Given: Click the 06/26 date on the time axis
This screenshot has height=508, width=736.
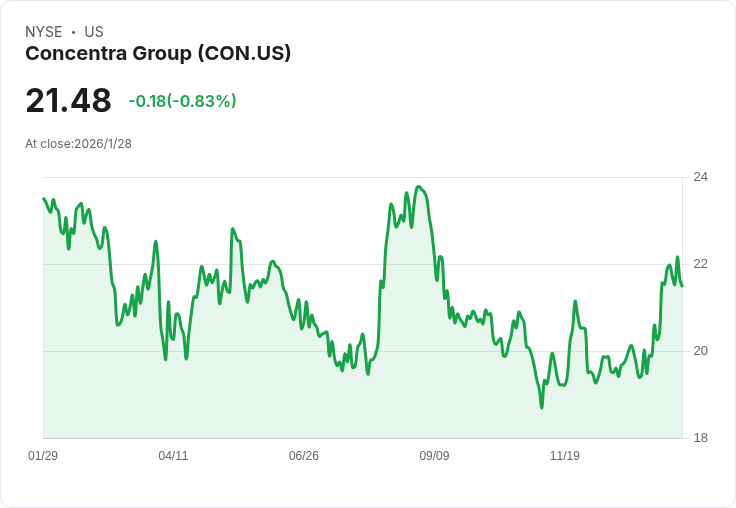Looking at the screenshot, I should point(304,456).
